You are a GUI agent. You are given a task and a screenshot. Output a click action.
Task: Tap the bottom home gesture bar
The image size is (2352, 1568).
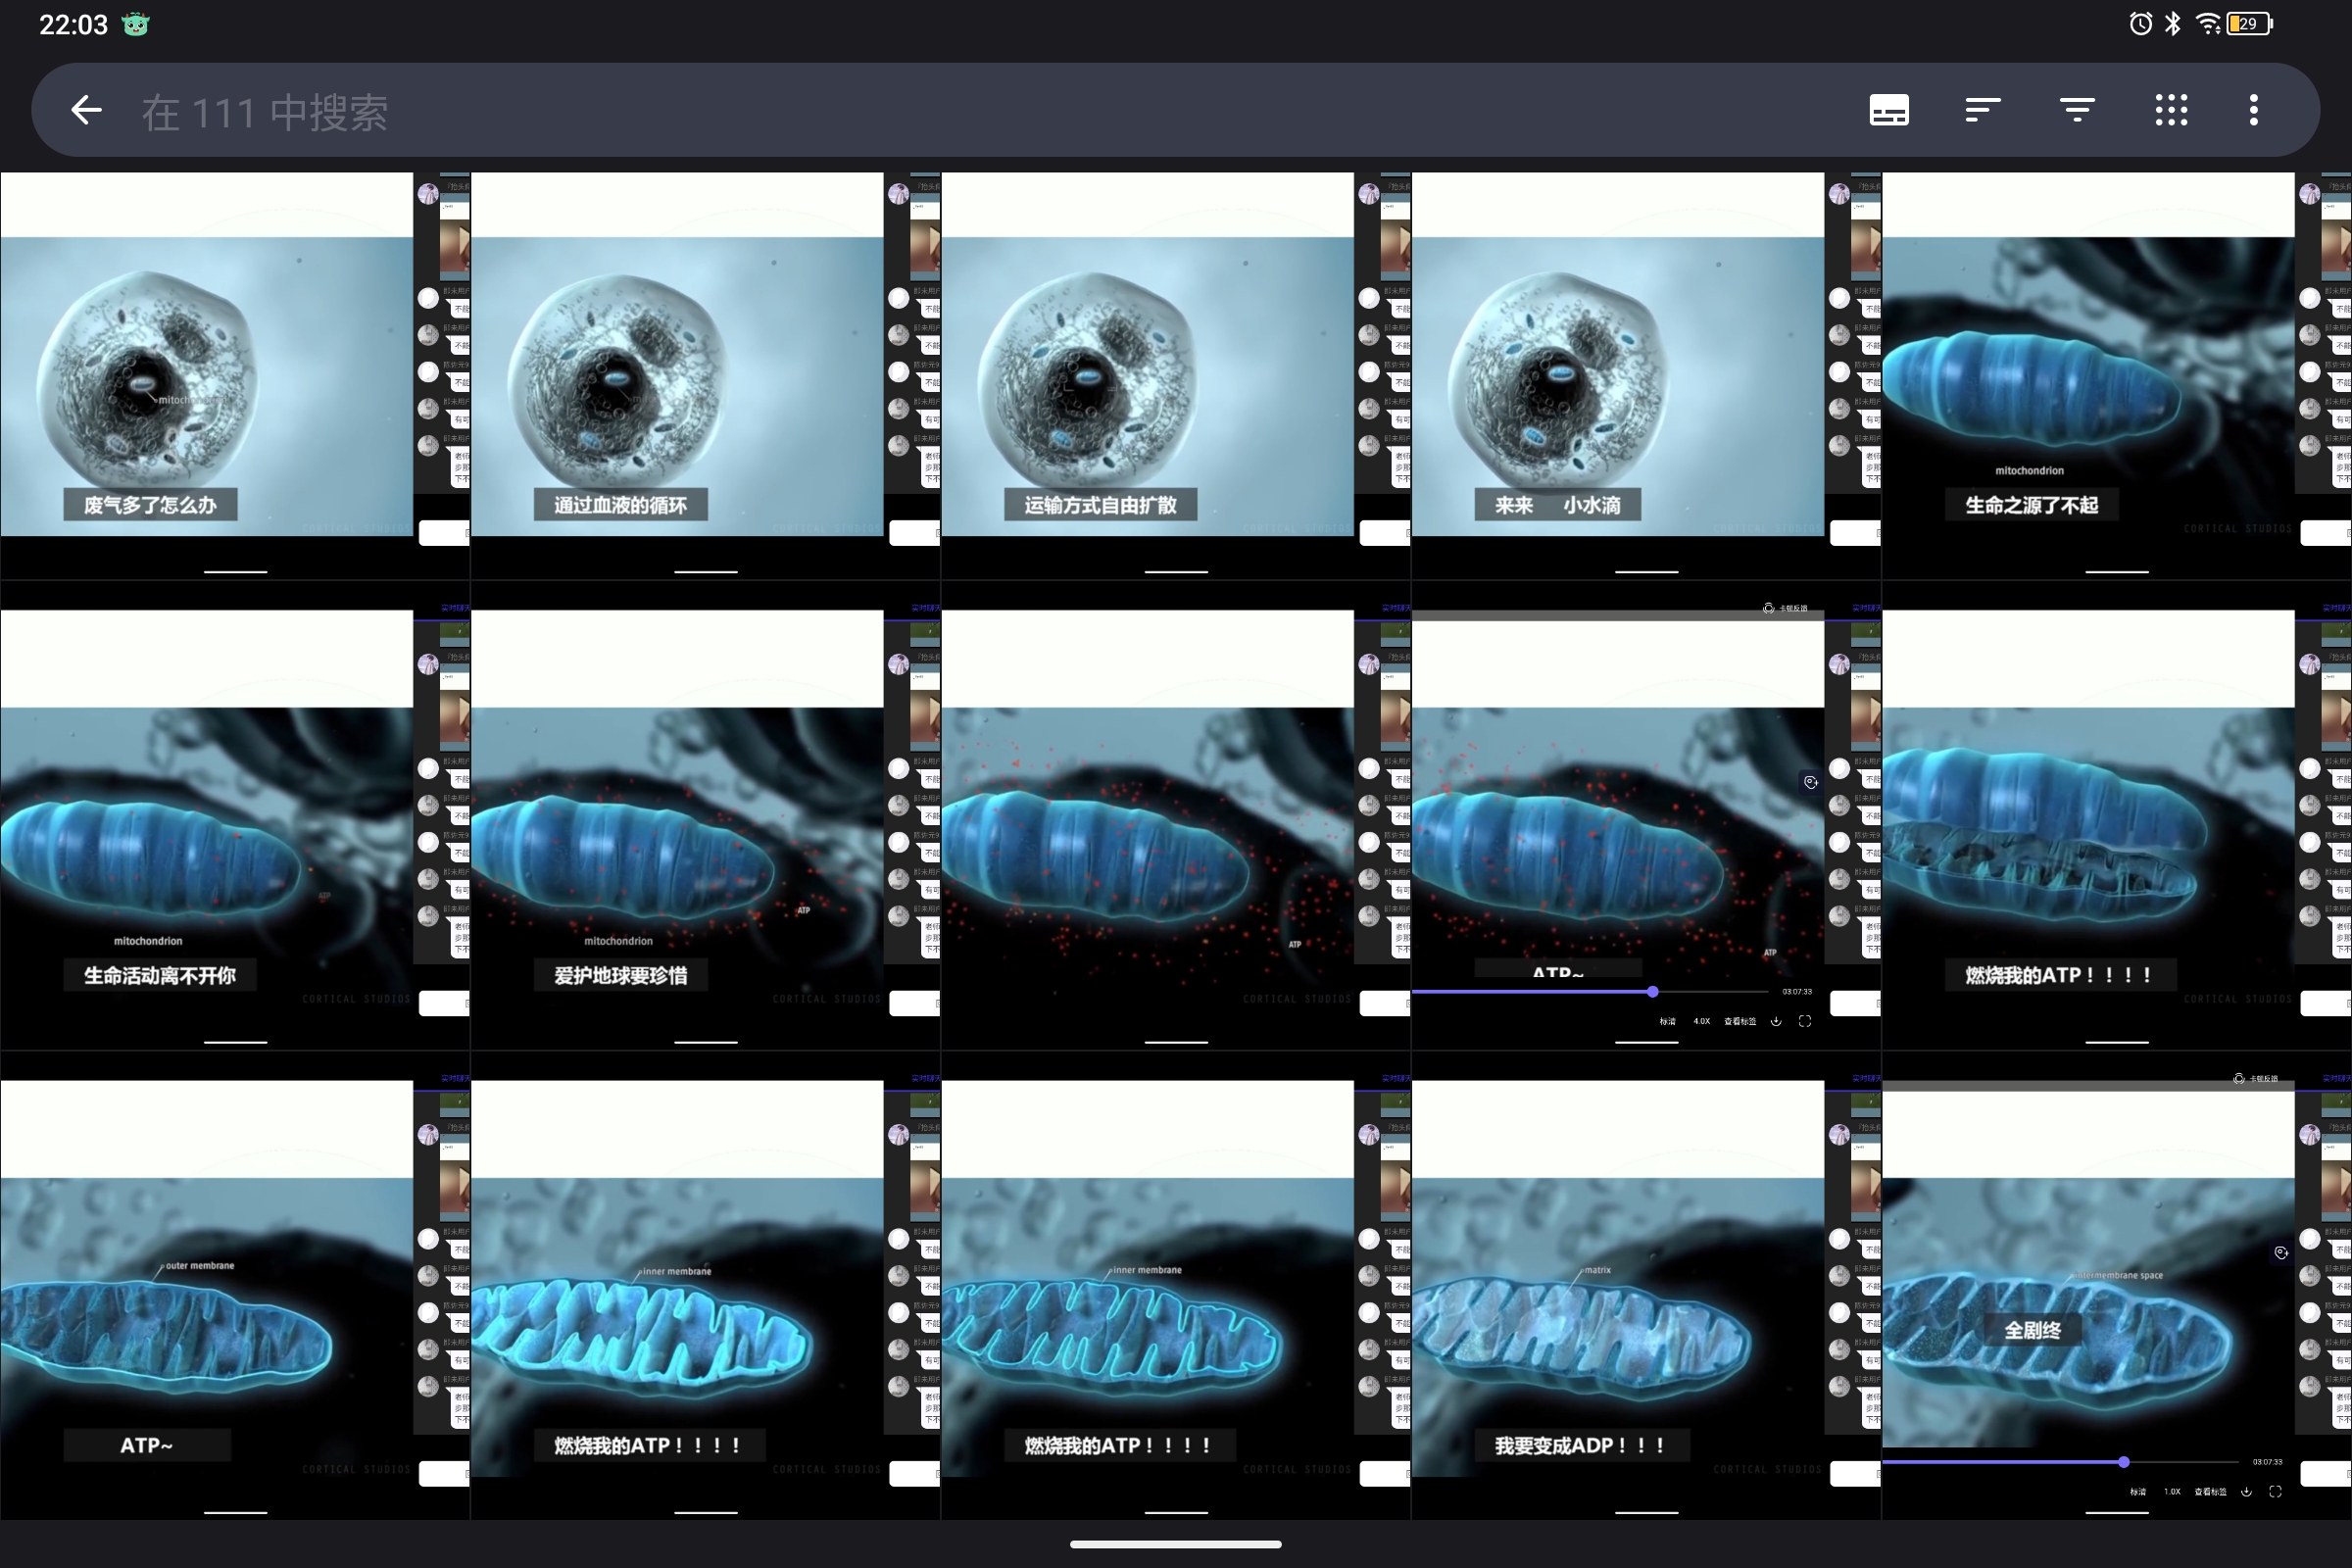[1176, 1544]
